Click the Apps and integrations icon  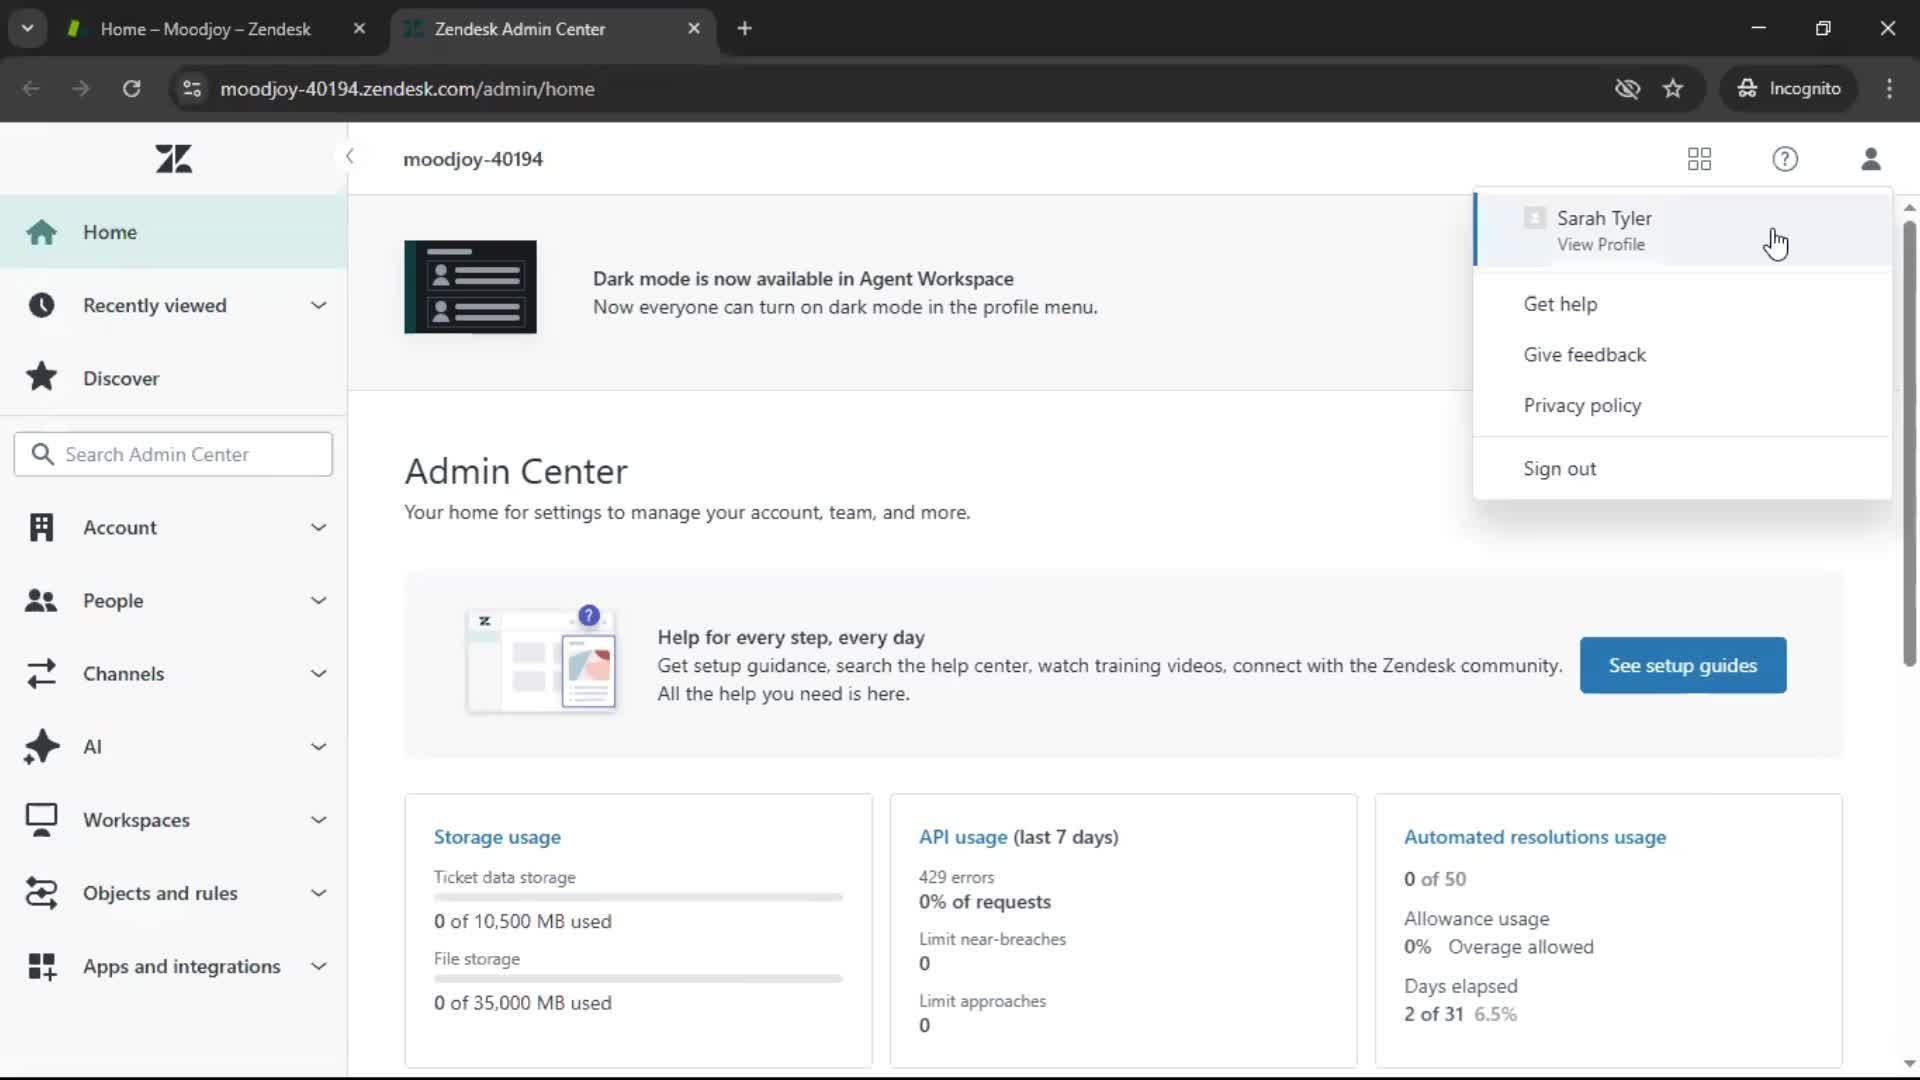tap(41, 966)
